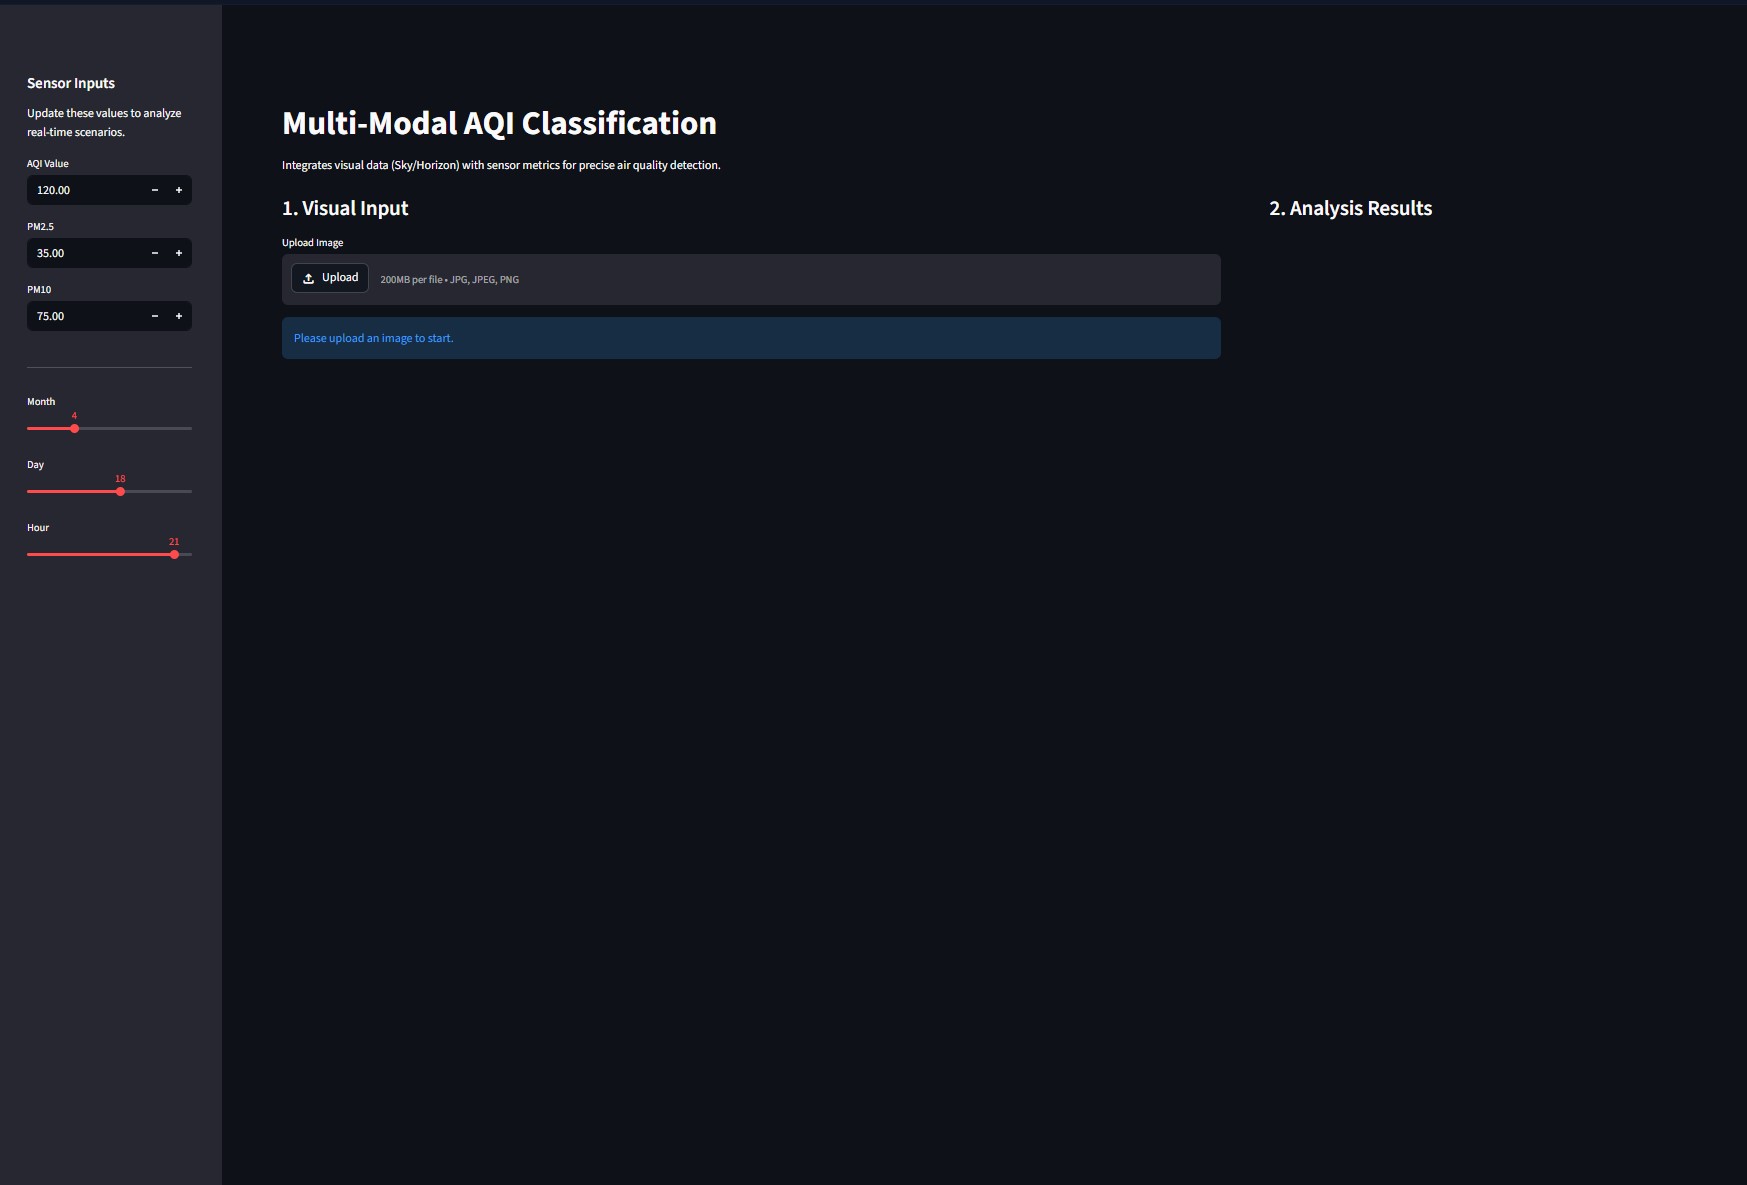
Task: Click the file size and format hint text
Action: point(449,280)
